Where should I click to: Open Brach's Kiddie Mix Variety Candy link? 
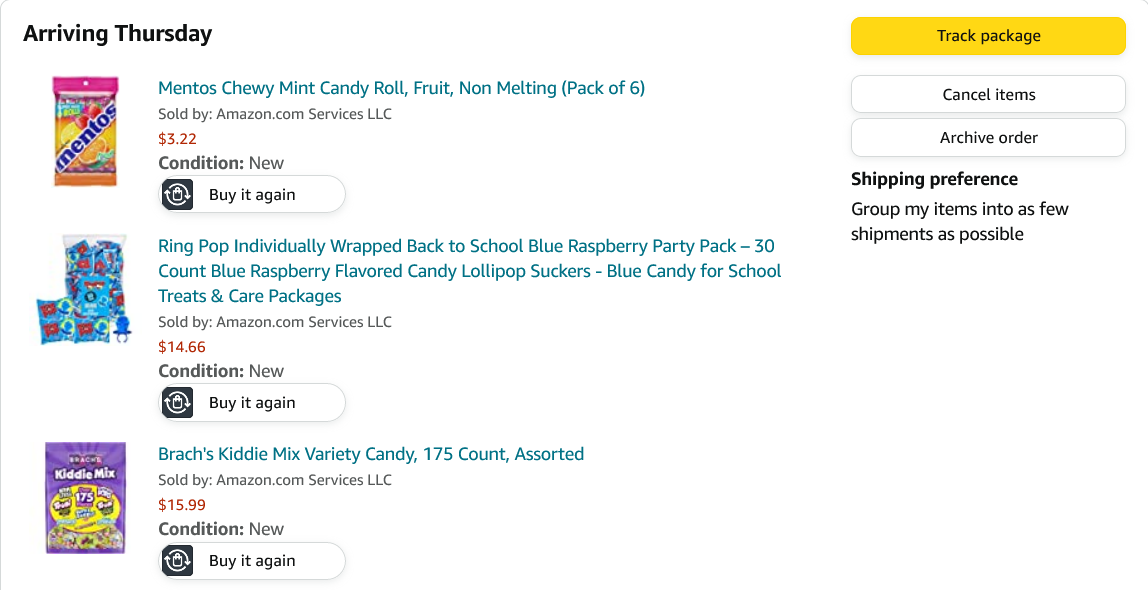(371, 454)
